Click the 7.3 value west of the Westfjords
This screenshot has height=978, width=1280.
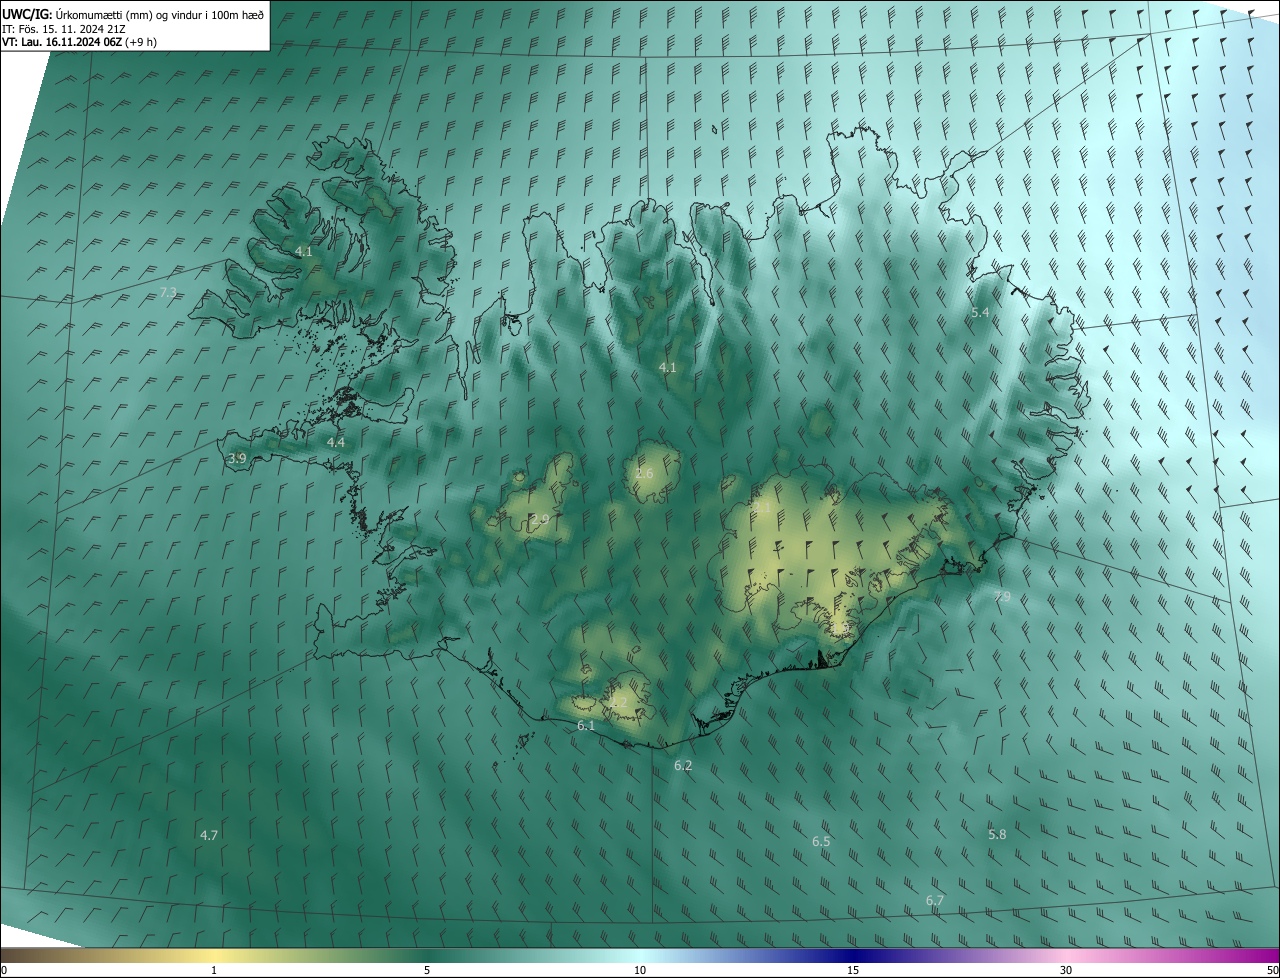[x=168, y=292]
